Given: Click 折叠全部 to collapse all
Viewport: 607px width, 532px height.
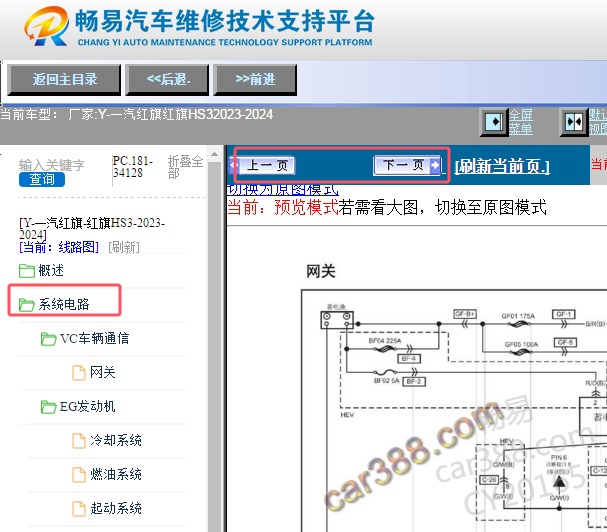Looking at the screenshot, I should (x=185, y=167).
